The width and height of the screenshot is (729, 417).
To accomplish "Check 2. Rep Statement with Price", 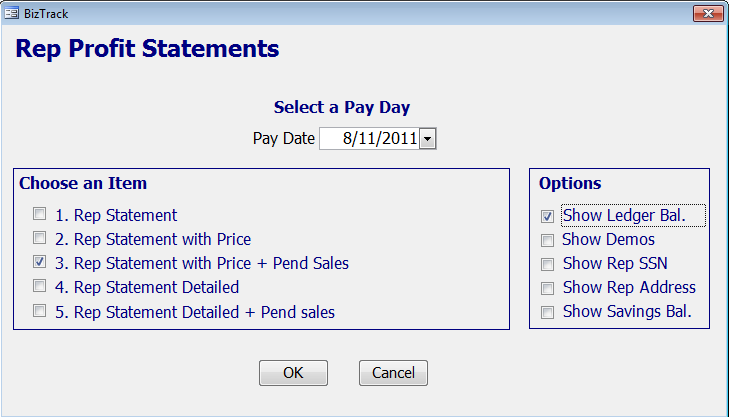I will [40, 238].
